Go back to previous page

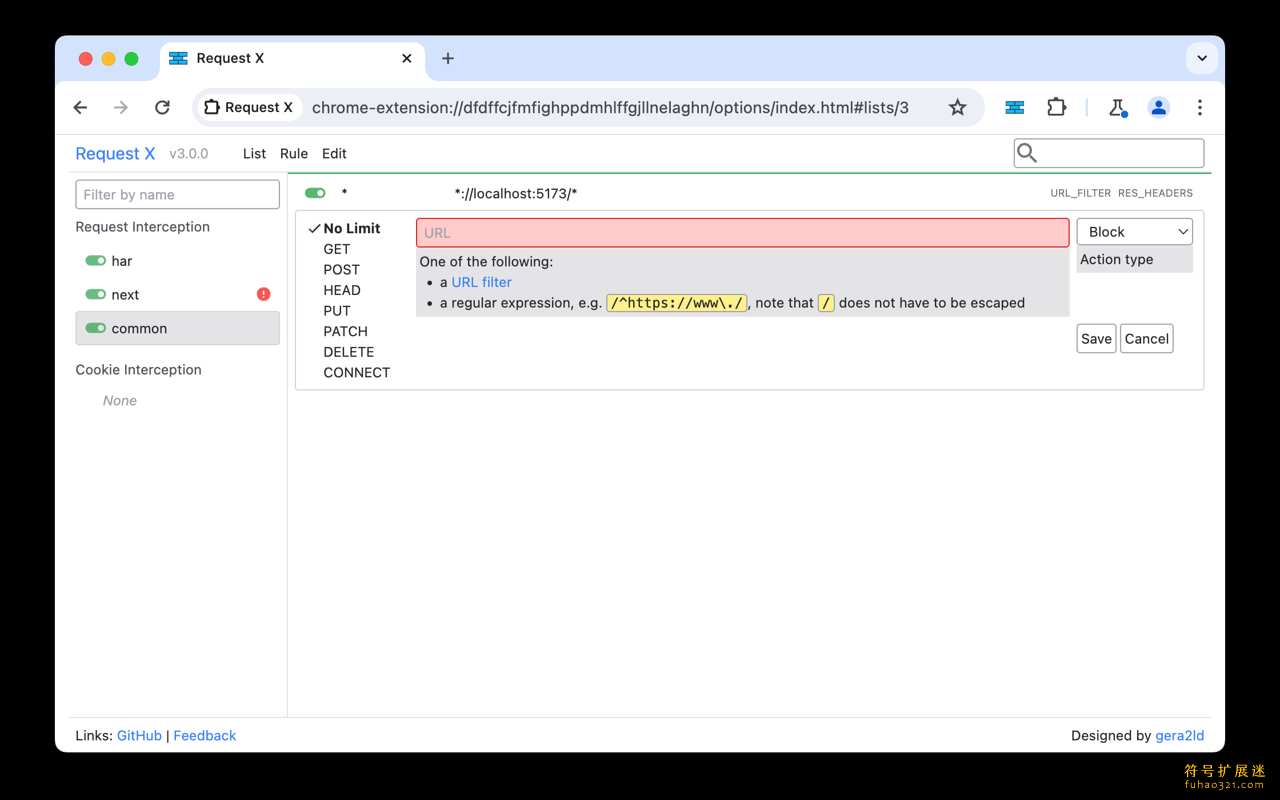(x=81, y=107)
